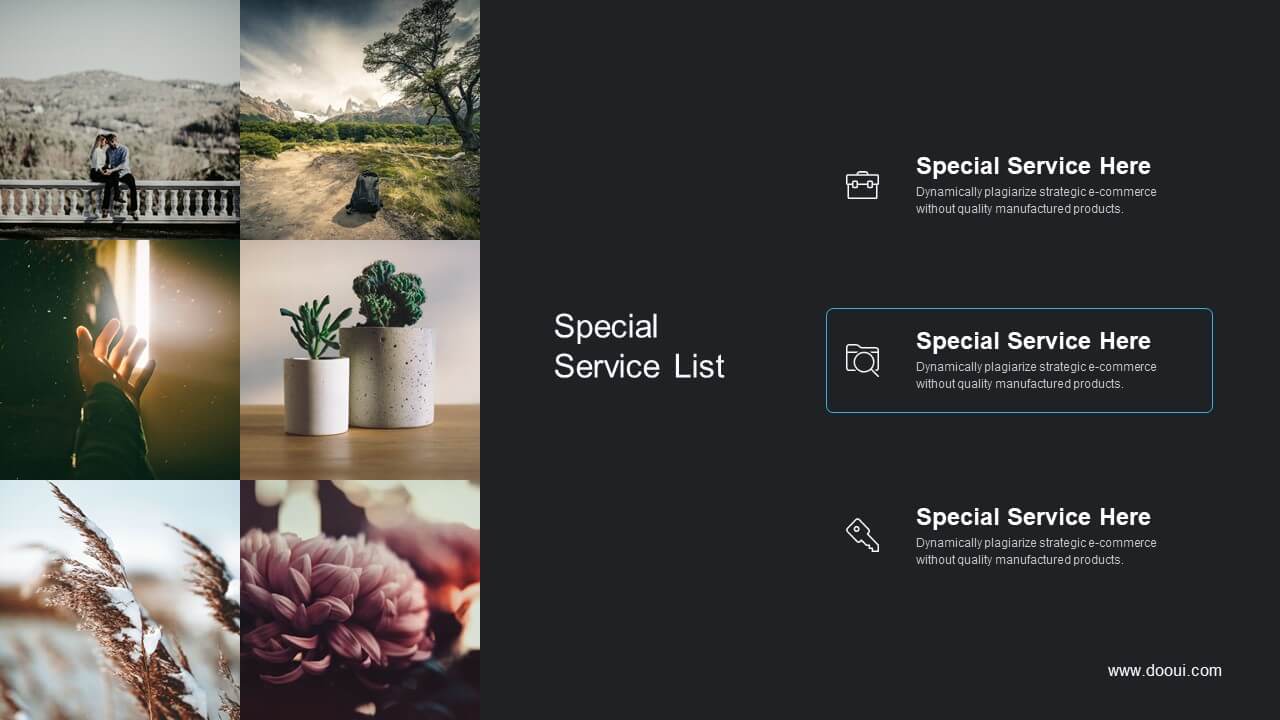
Task: Select the heading next to the key icon
Action: click(1033, 517)
